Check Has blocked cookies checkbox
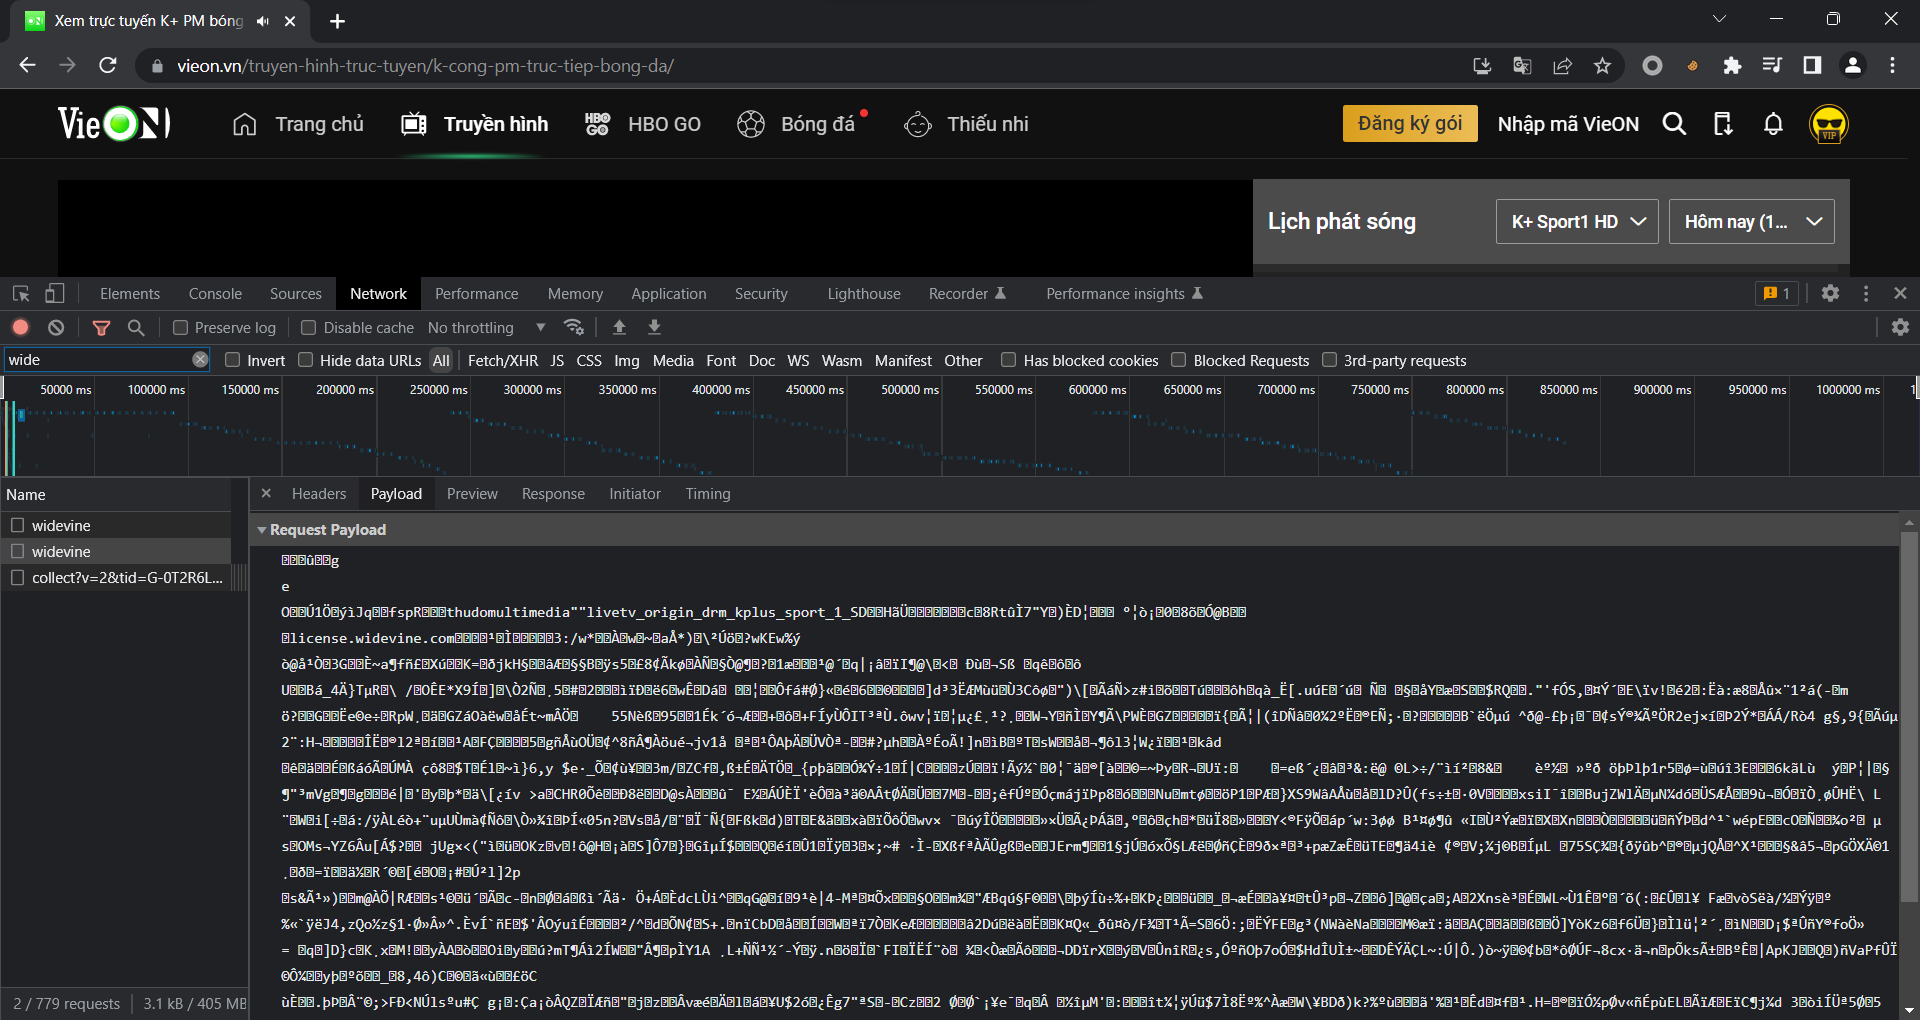 click(1009, 360)
